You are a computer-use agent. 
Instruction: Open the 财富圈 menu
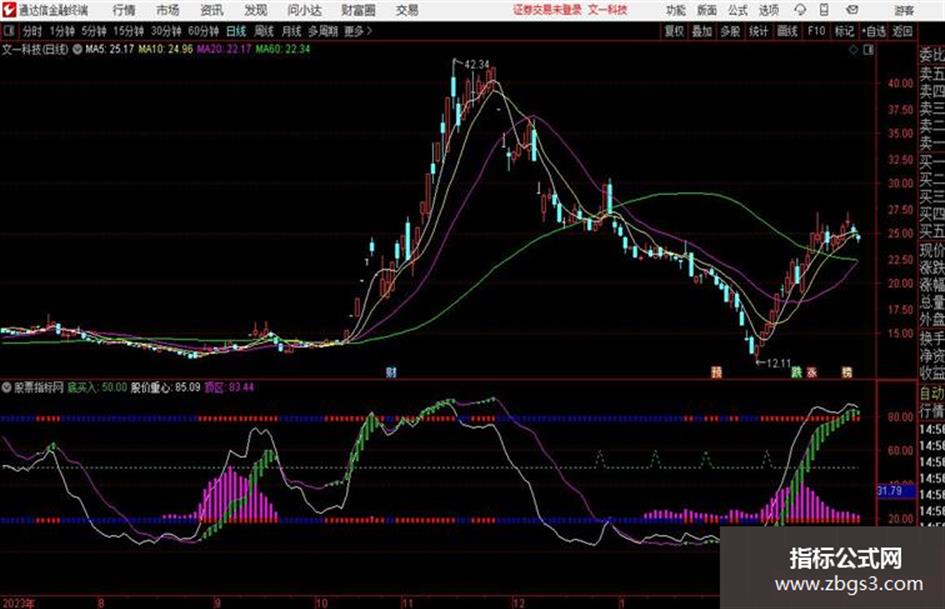pos(358,10)
